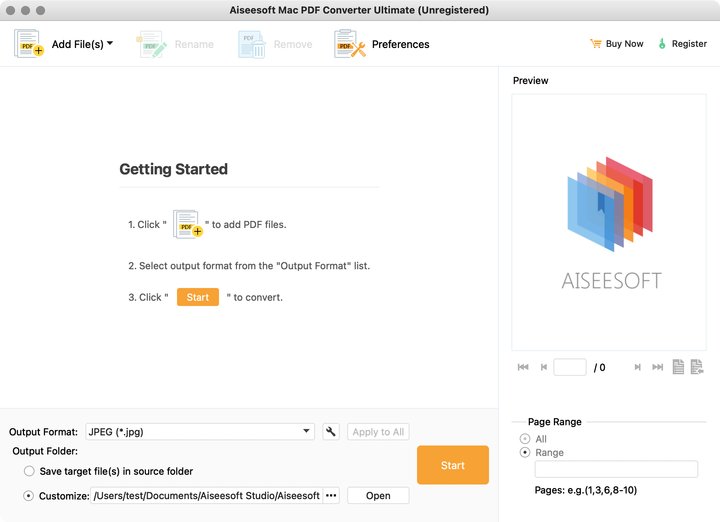720x522 pixels.
Task: Click the custom output path field
Action: pyautogui.click(x=207, y=495)
